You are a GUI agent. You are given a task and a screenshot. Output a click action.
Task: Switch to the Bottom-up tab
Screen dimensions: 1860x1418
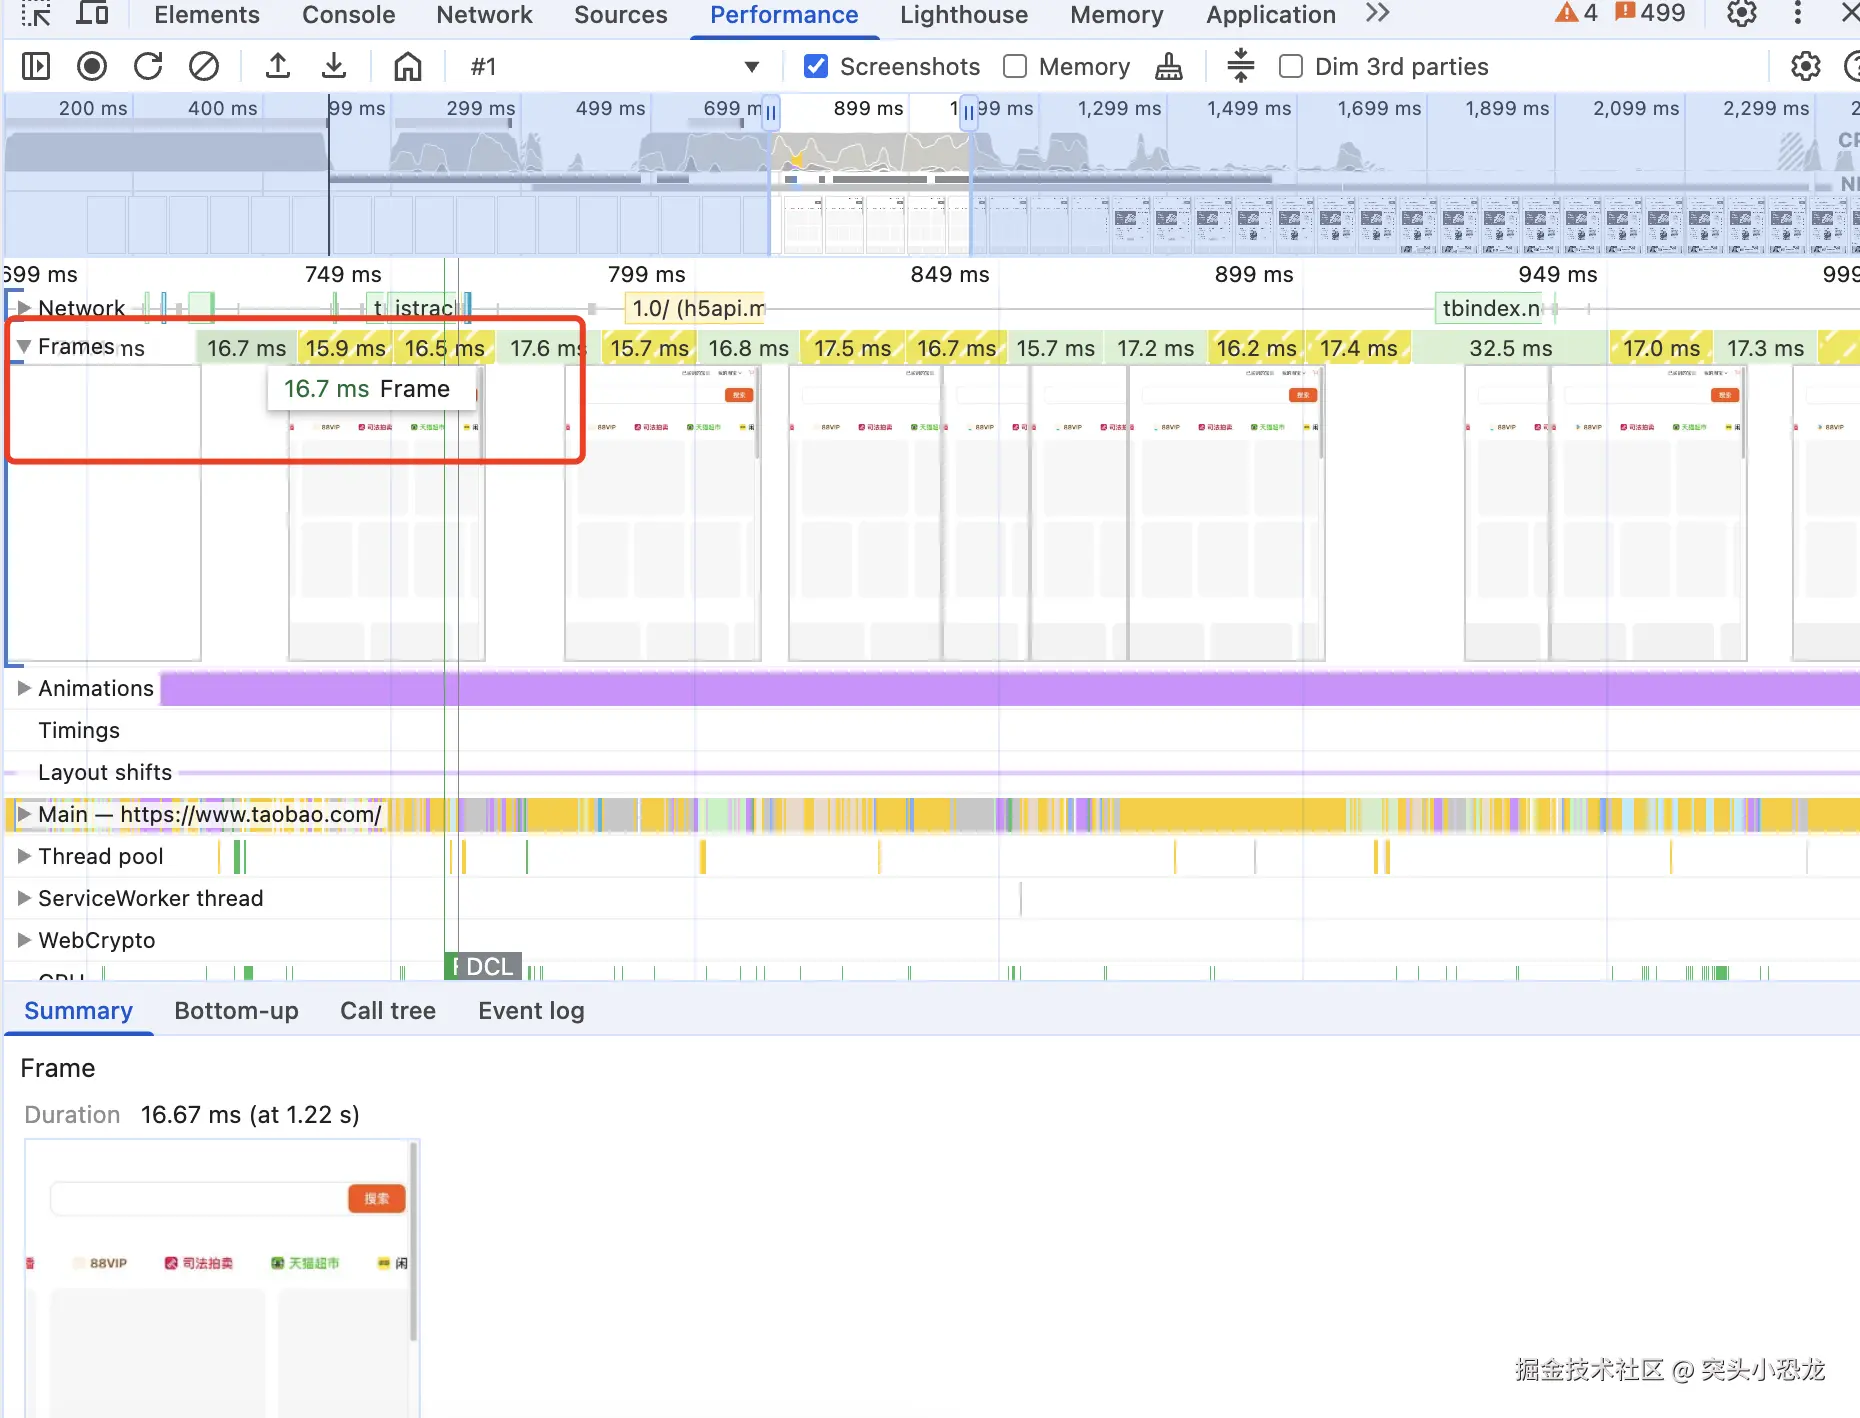point(237,1011)
